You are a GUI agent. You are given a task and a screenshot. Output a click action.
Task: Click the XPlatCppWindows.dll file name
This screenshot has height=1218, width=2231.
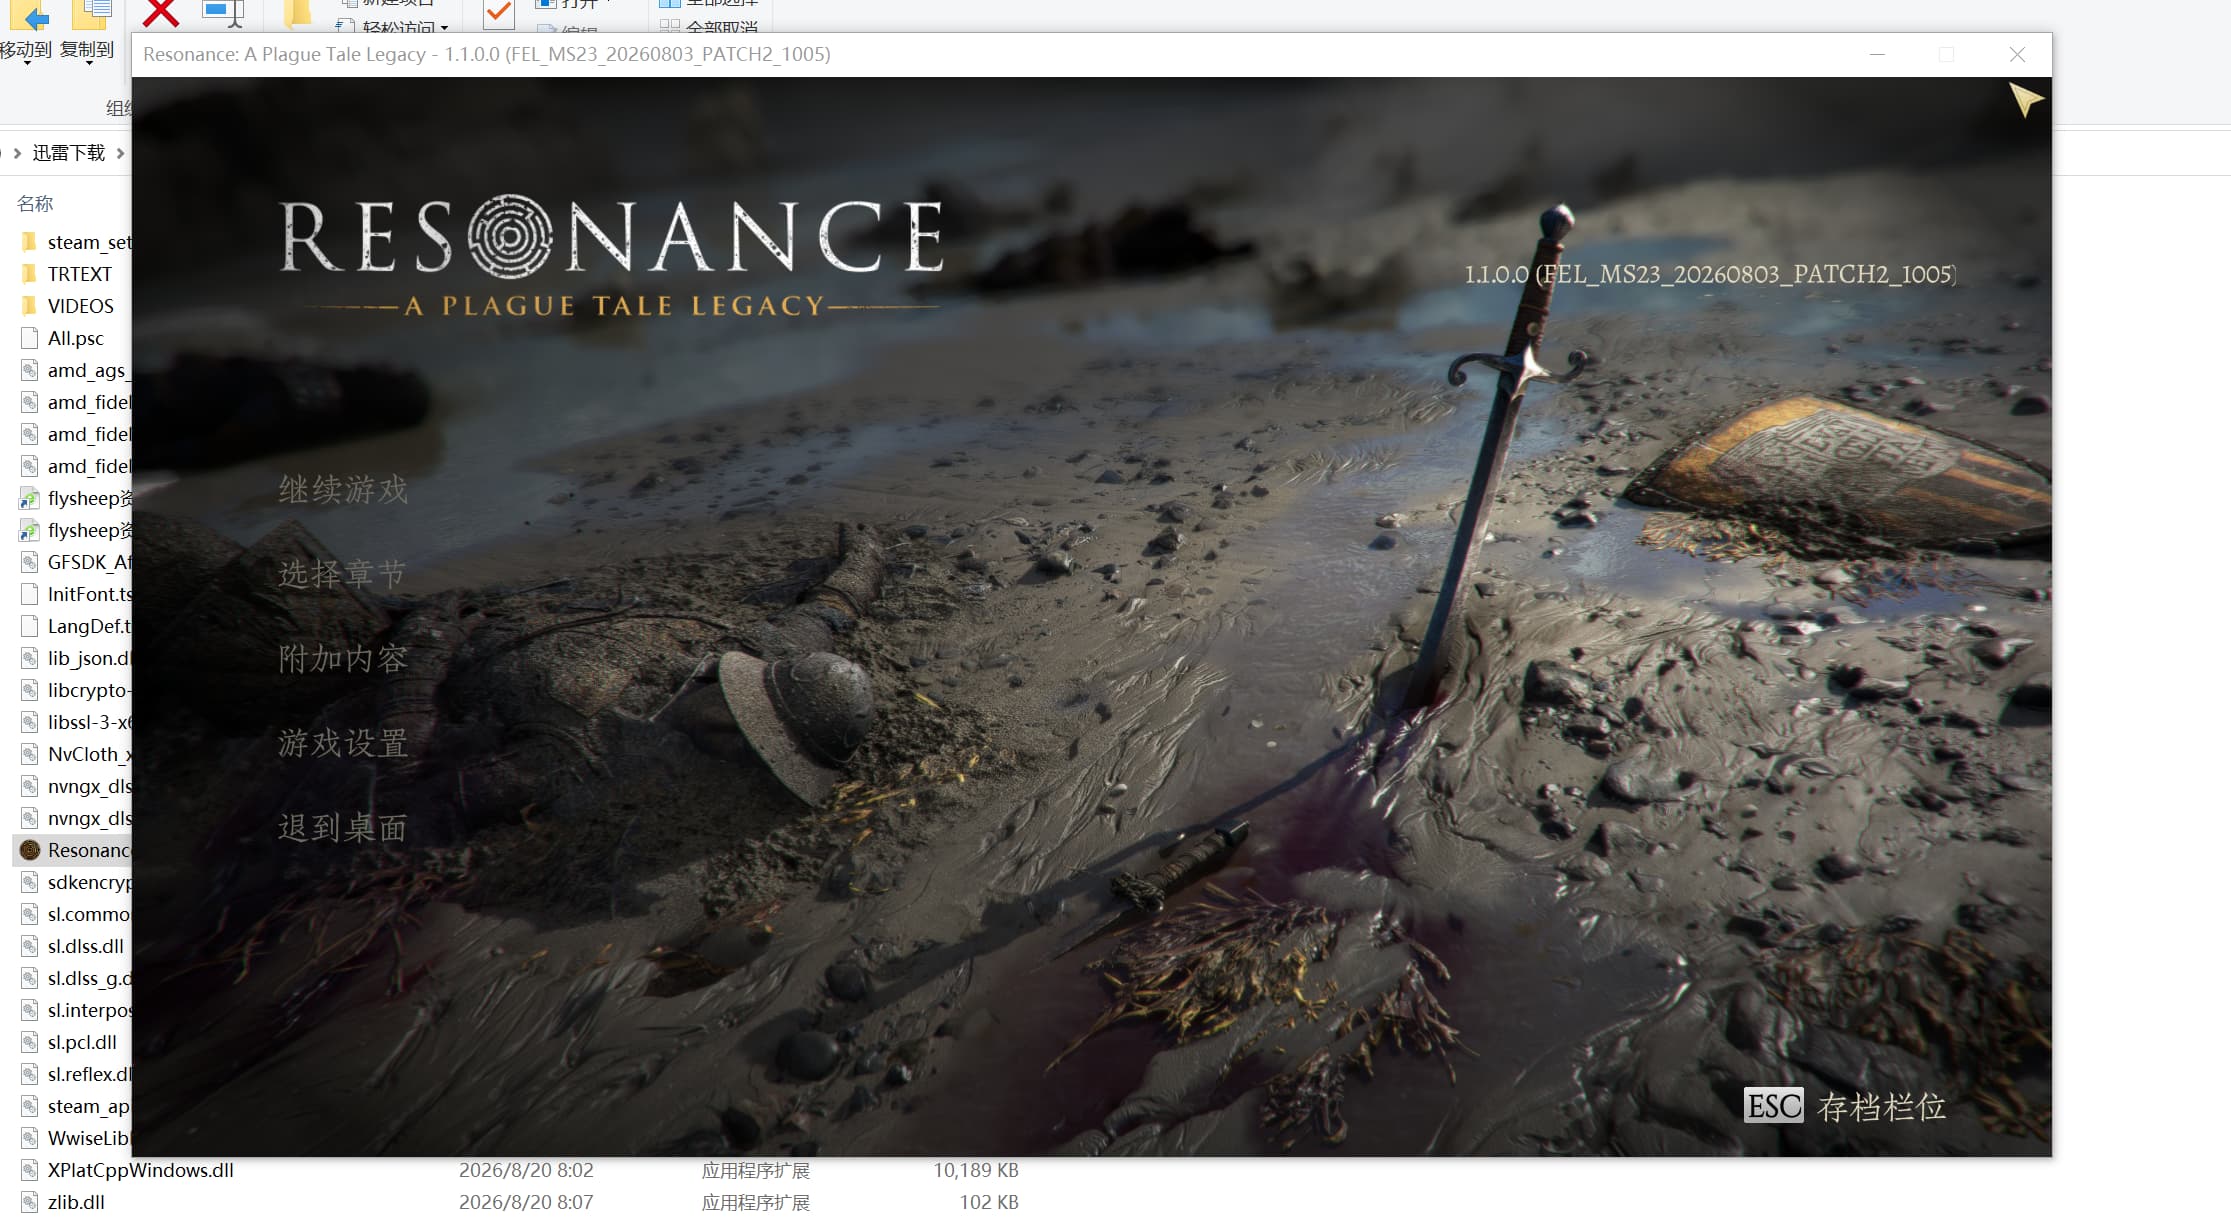[141, 1170]
